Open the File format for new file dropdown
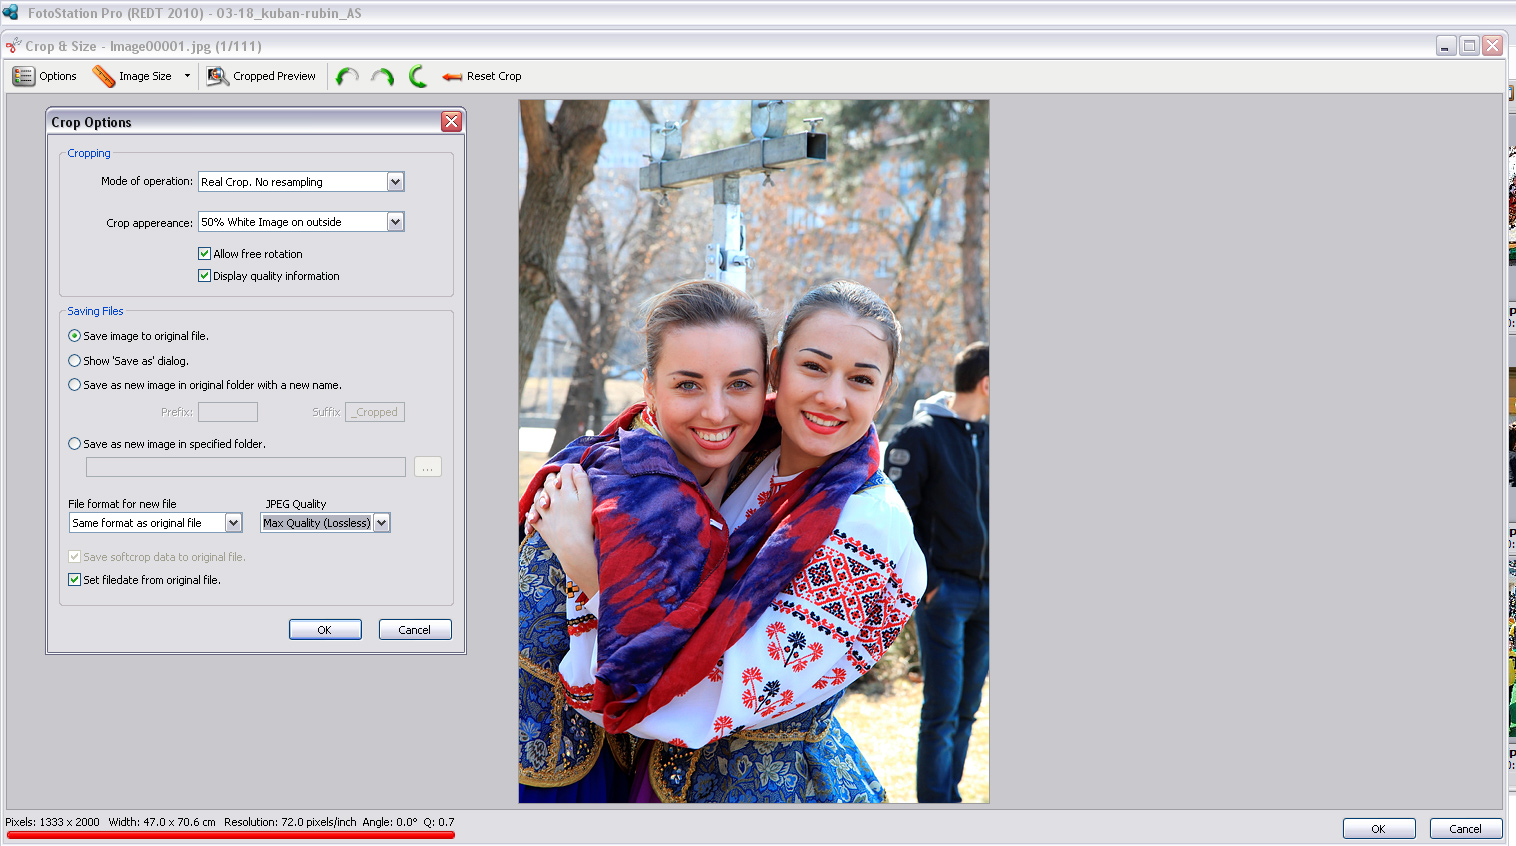 (234, 523)
